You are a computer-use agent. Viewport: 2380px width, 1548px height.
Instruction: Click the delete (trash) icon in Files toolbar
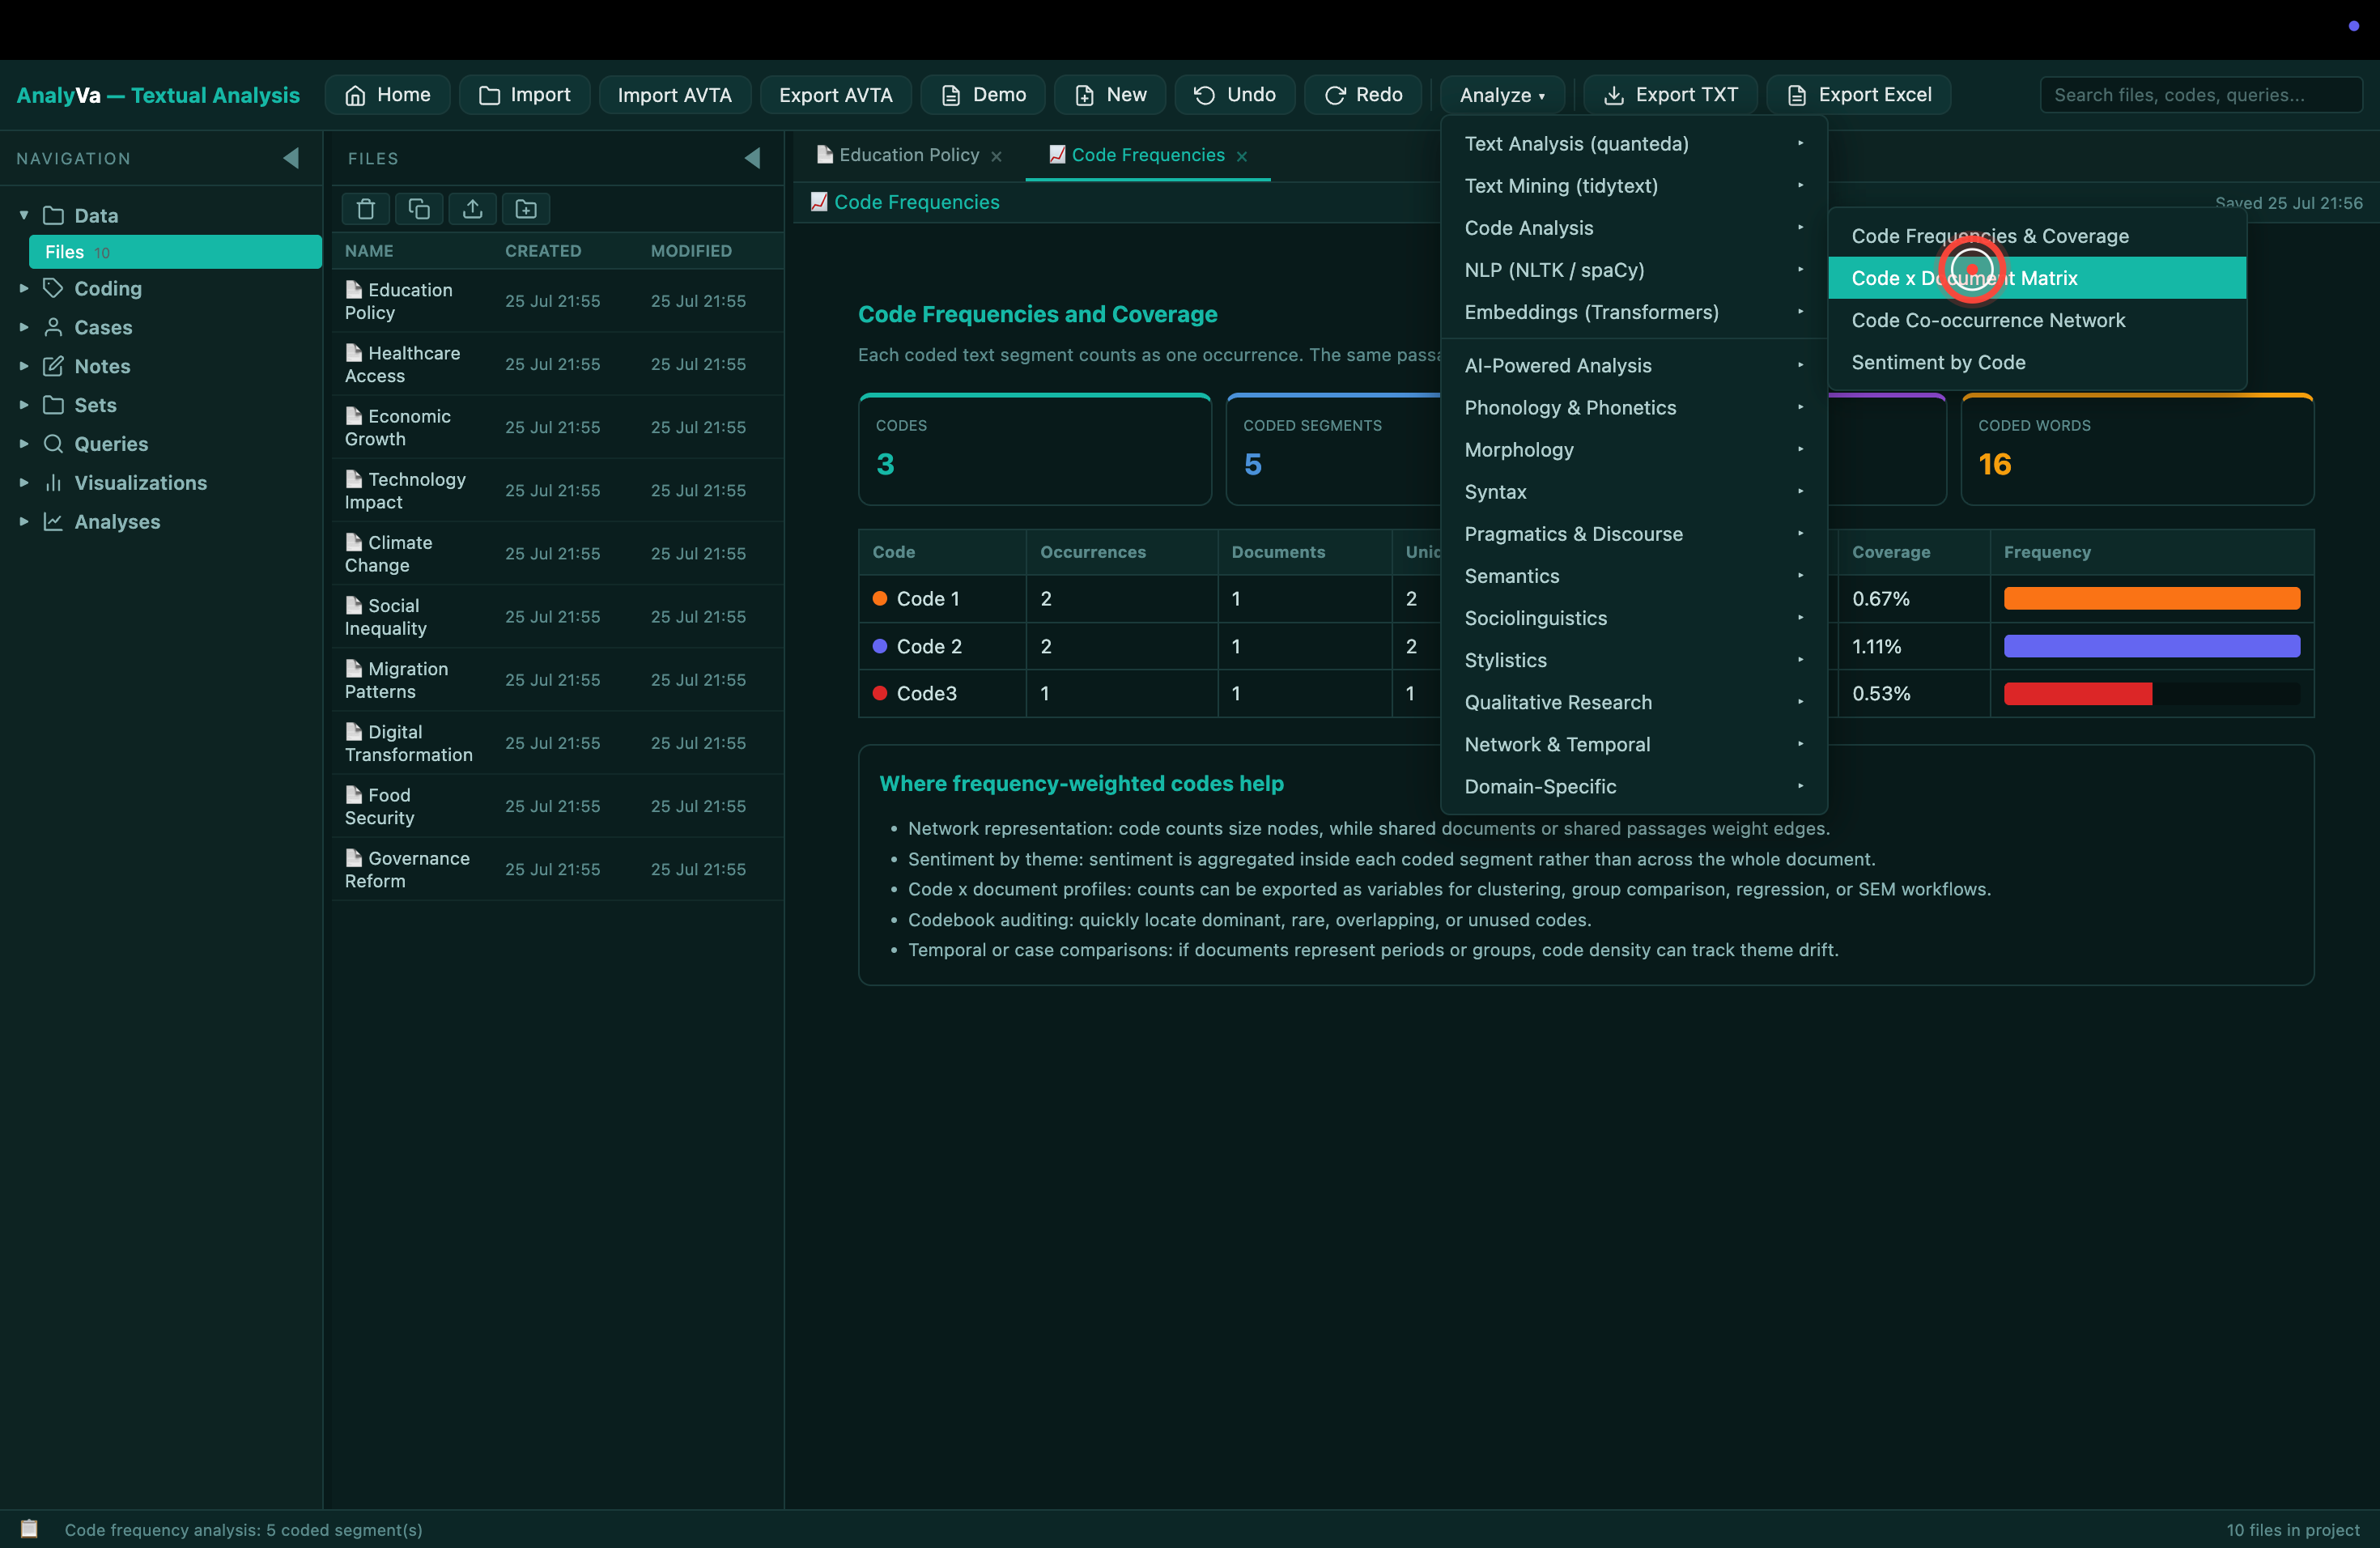(x=366, y=209)
